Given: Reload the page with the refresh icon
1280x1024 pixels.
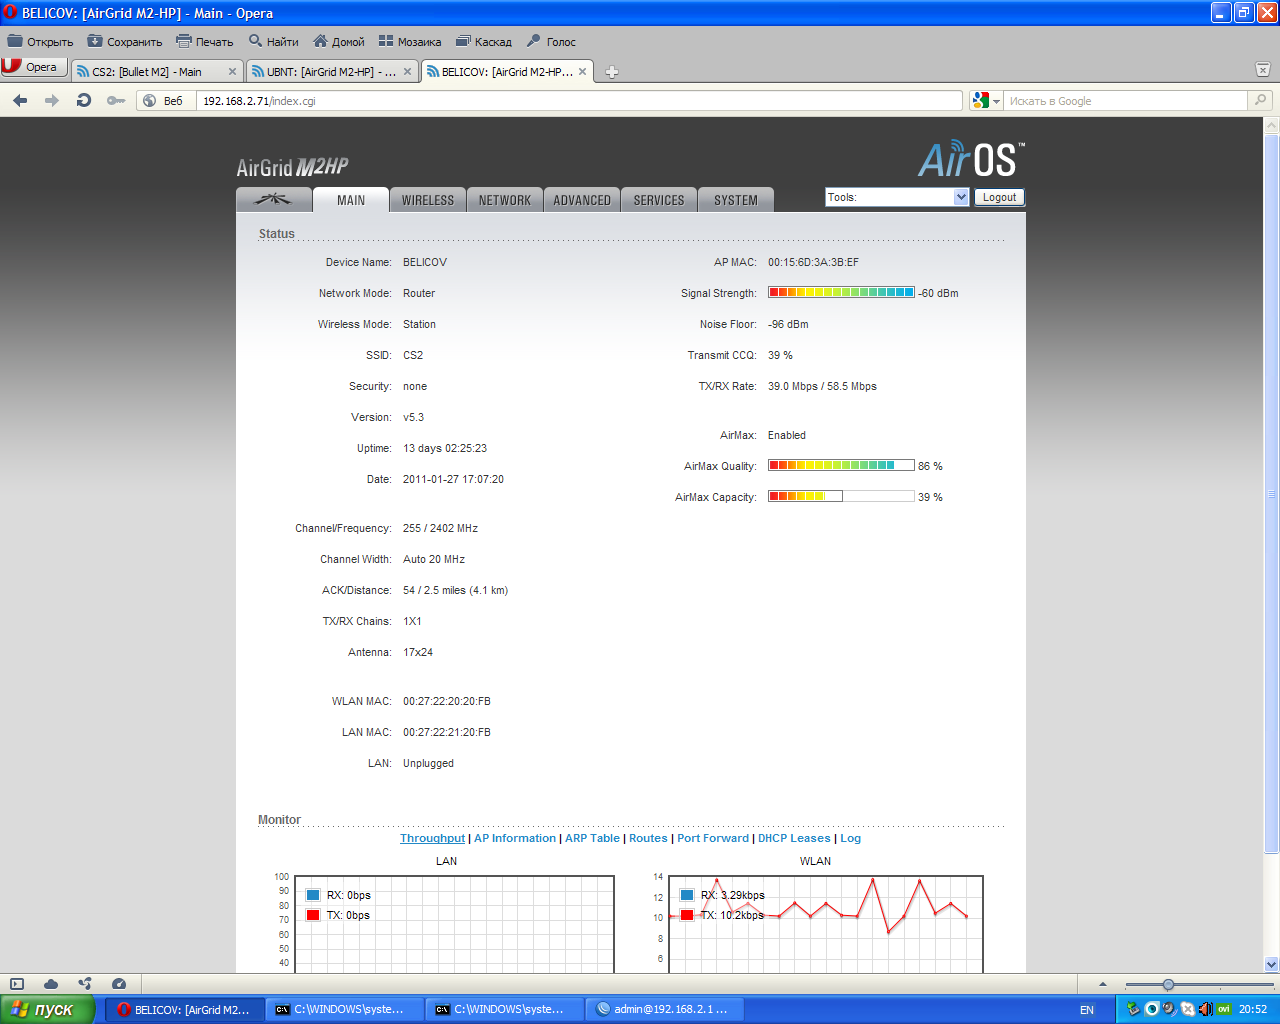Looking at the screenshot, I should point(84,100).
